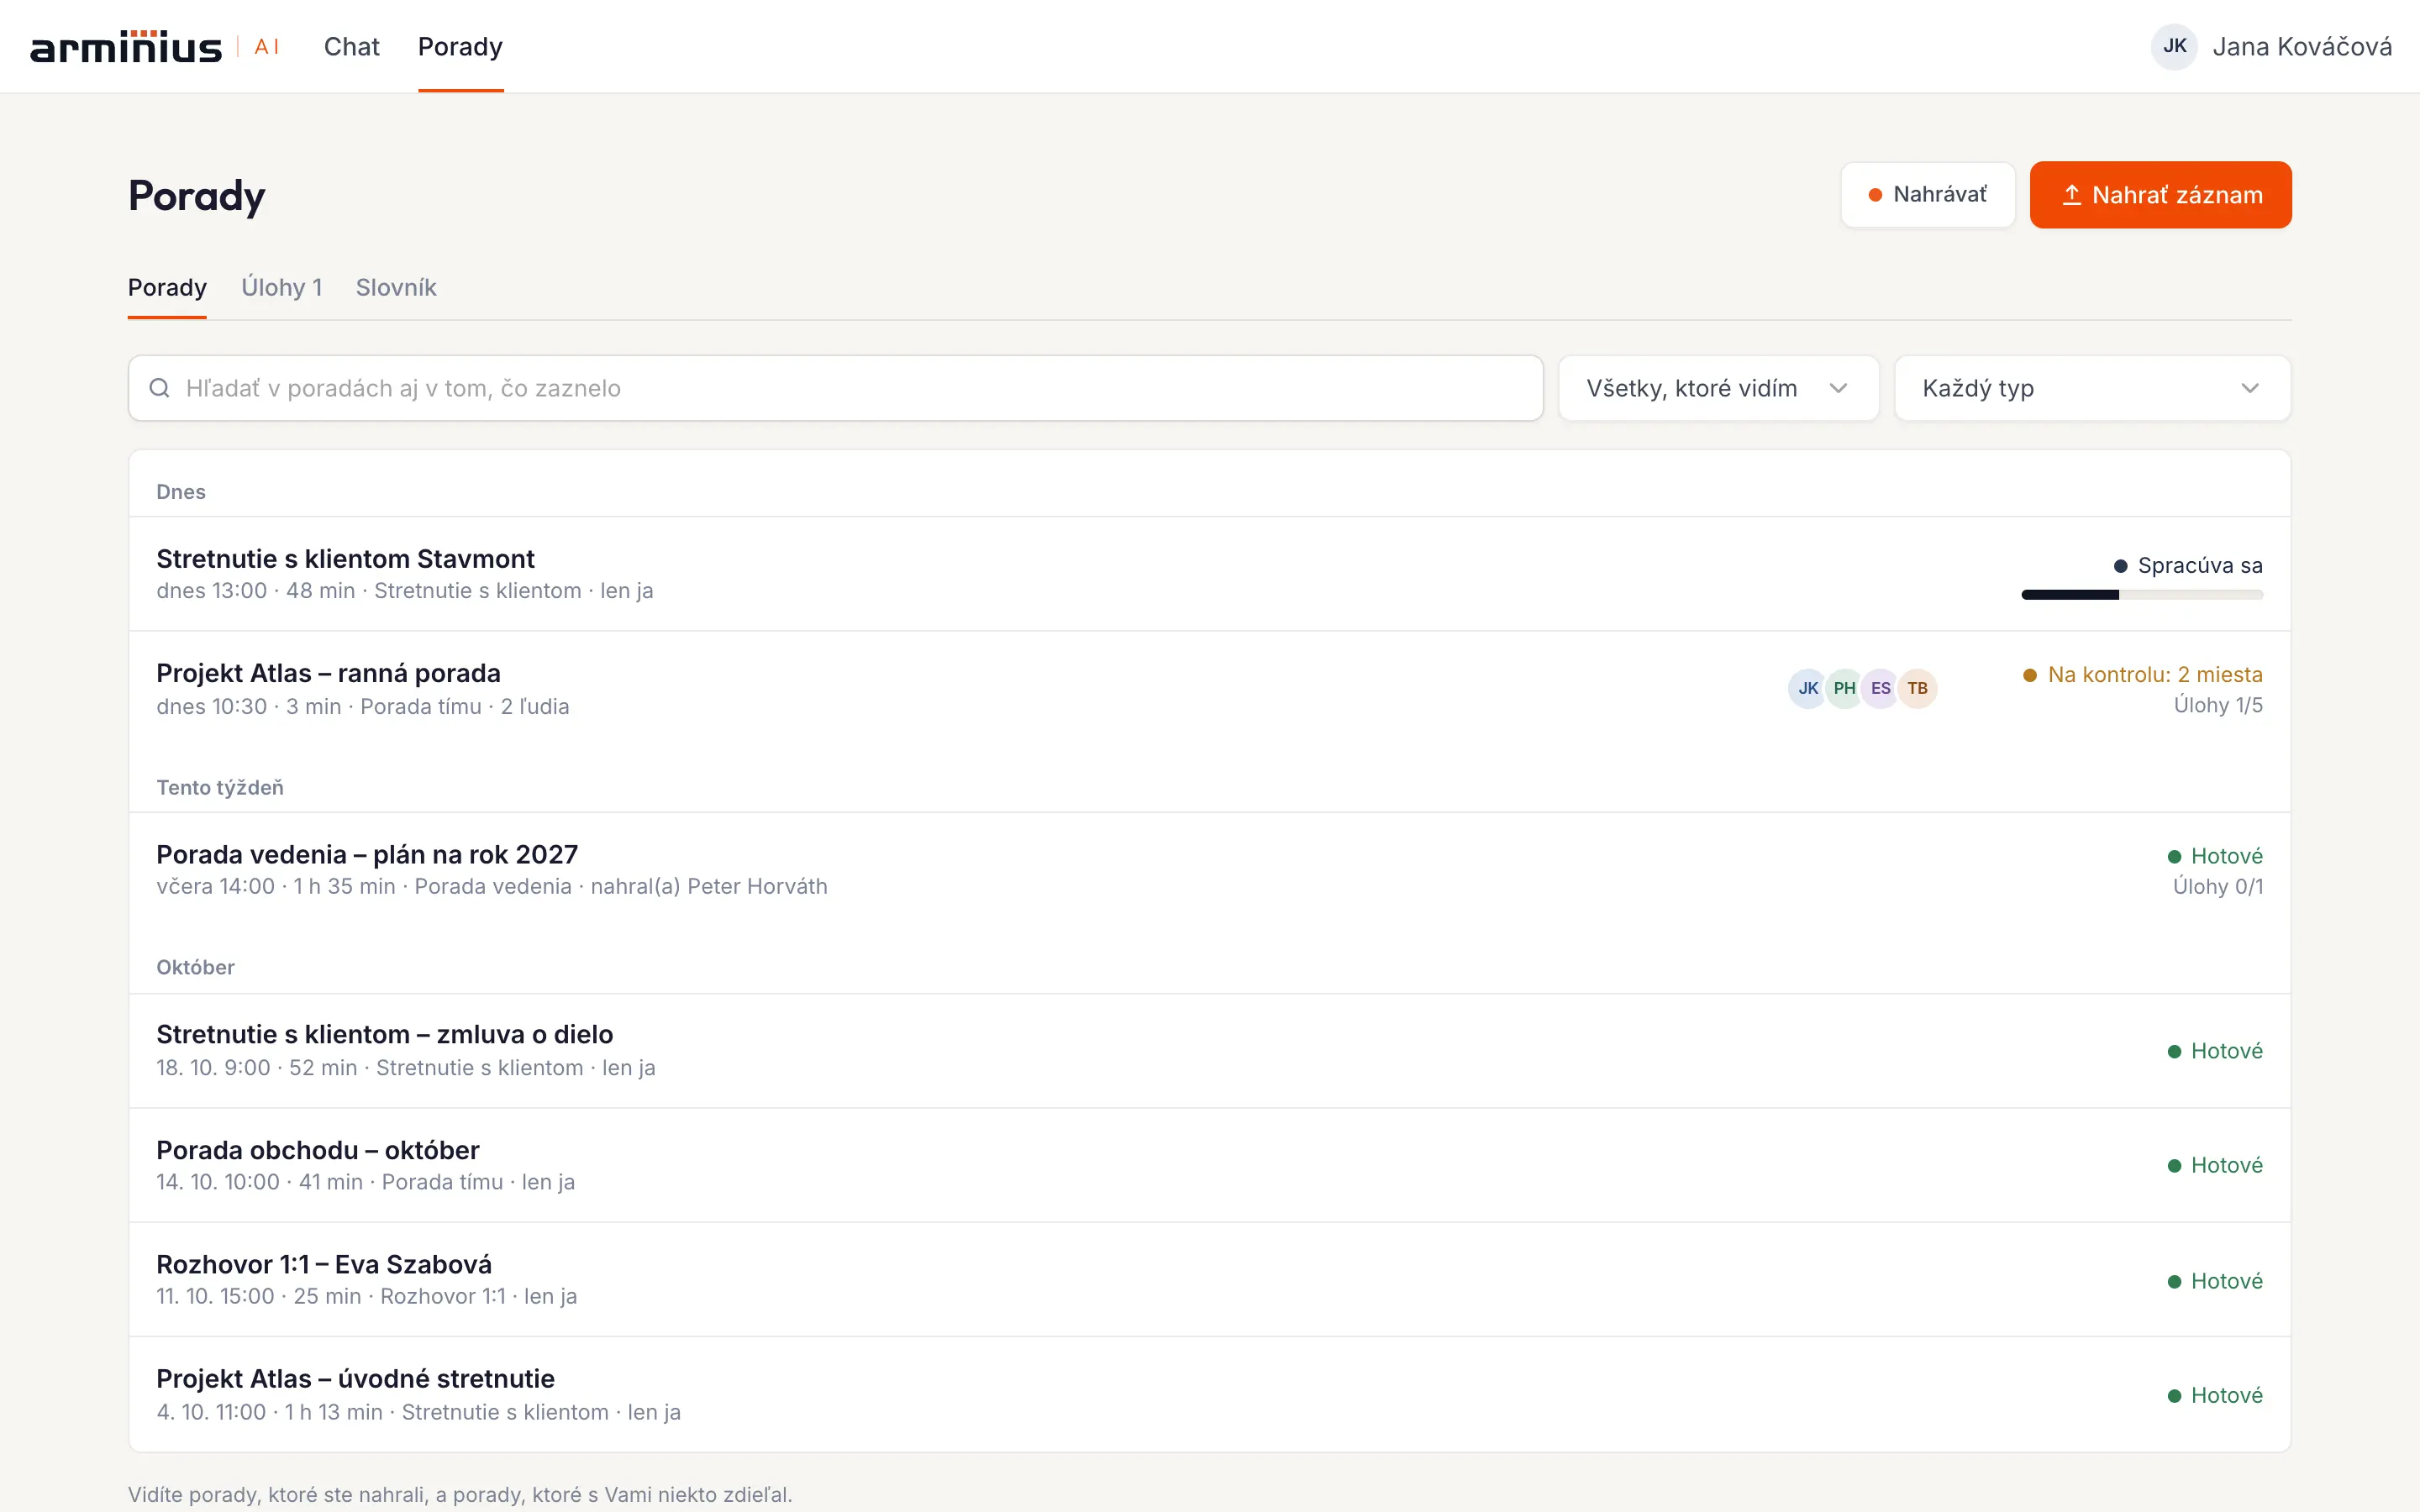
Task: Click chevron arrow of Každý typ dropdown
Action: (2249, 388)
